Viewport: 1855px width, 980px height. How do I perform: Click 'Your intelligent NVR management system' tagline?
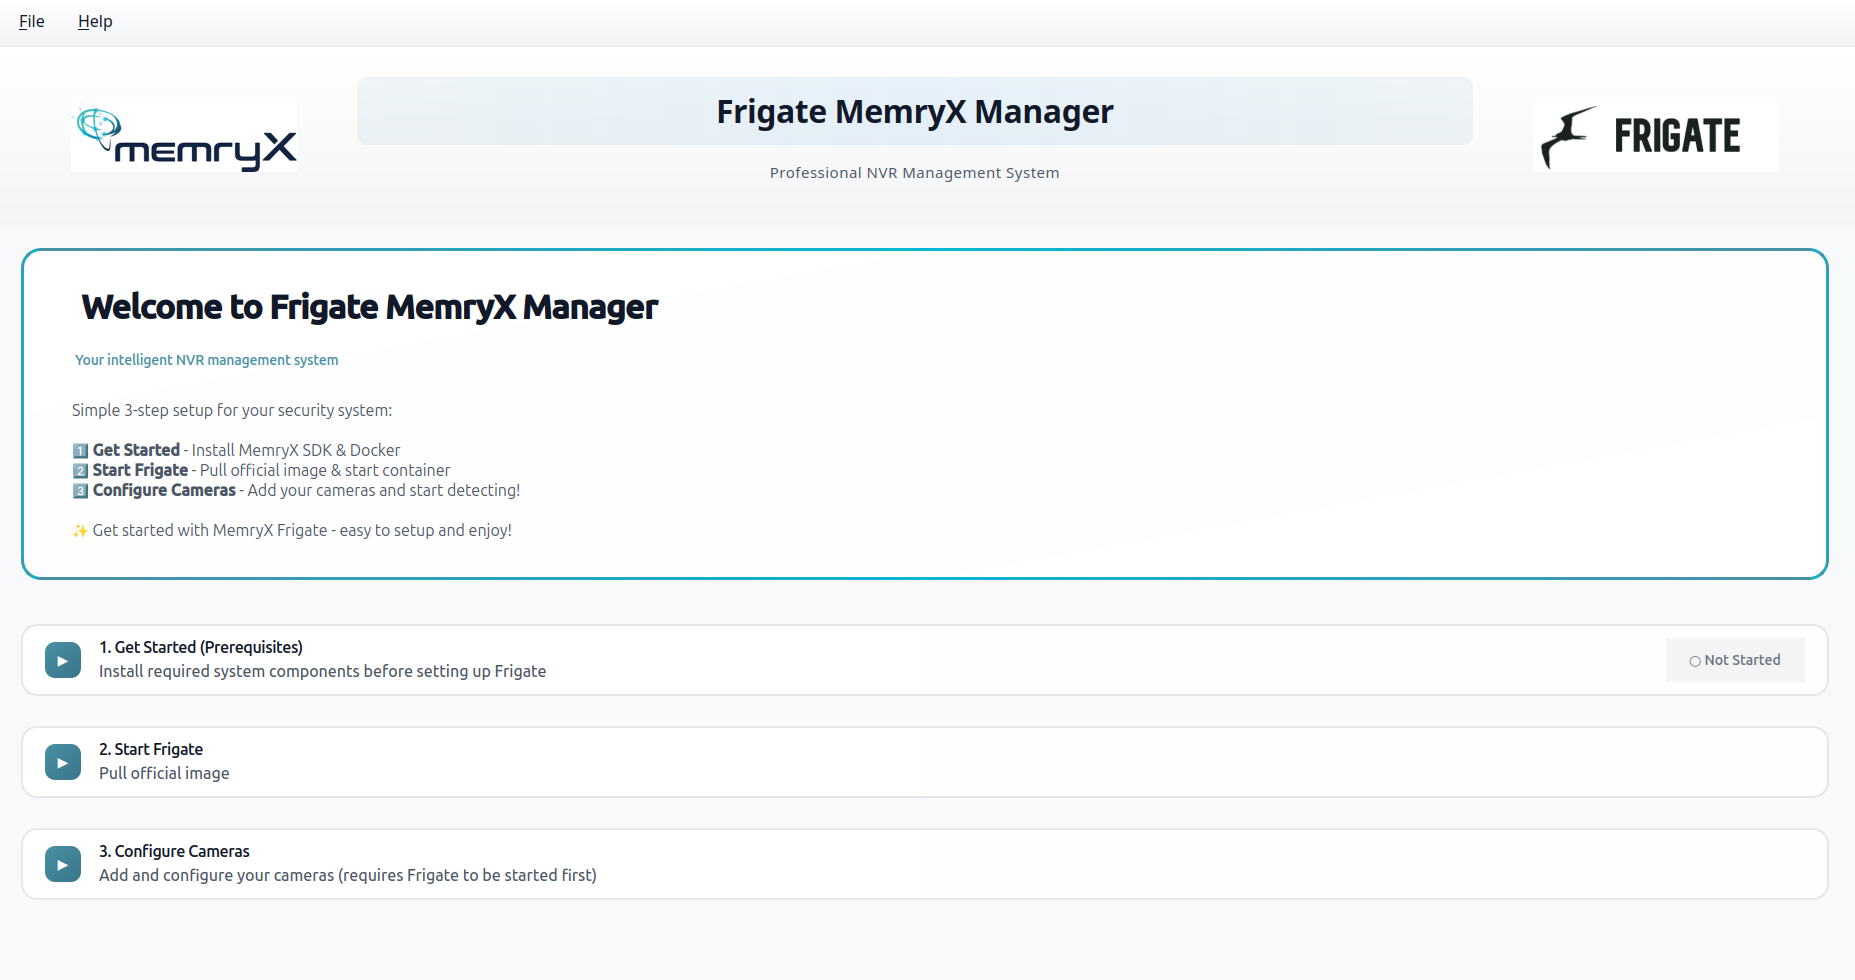pyautogui.click(x=207, y=360)
